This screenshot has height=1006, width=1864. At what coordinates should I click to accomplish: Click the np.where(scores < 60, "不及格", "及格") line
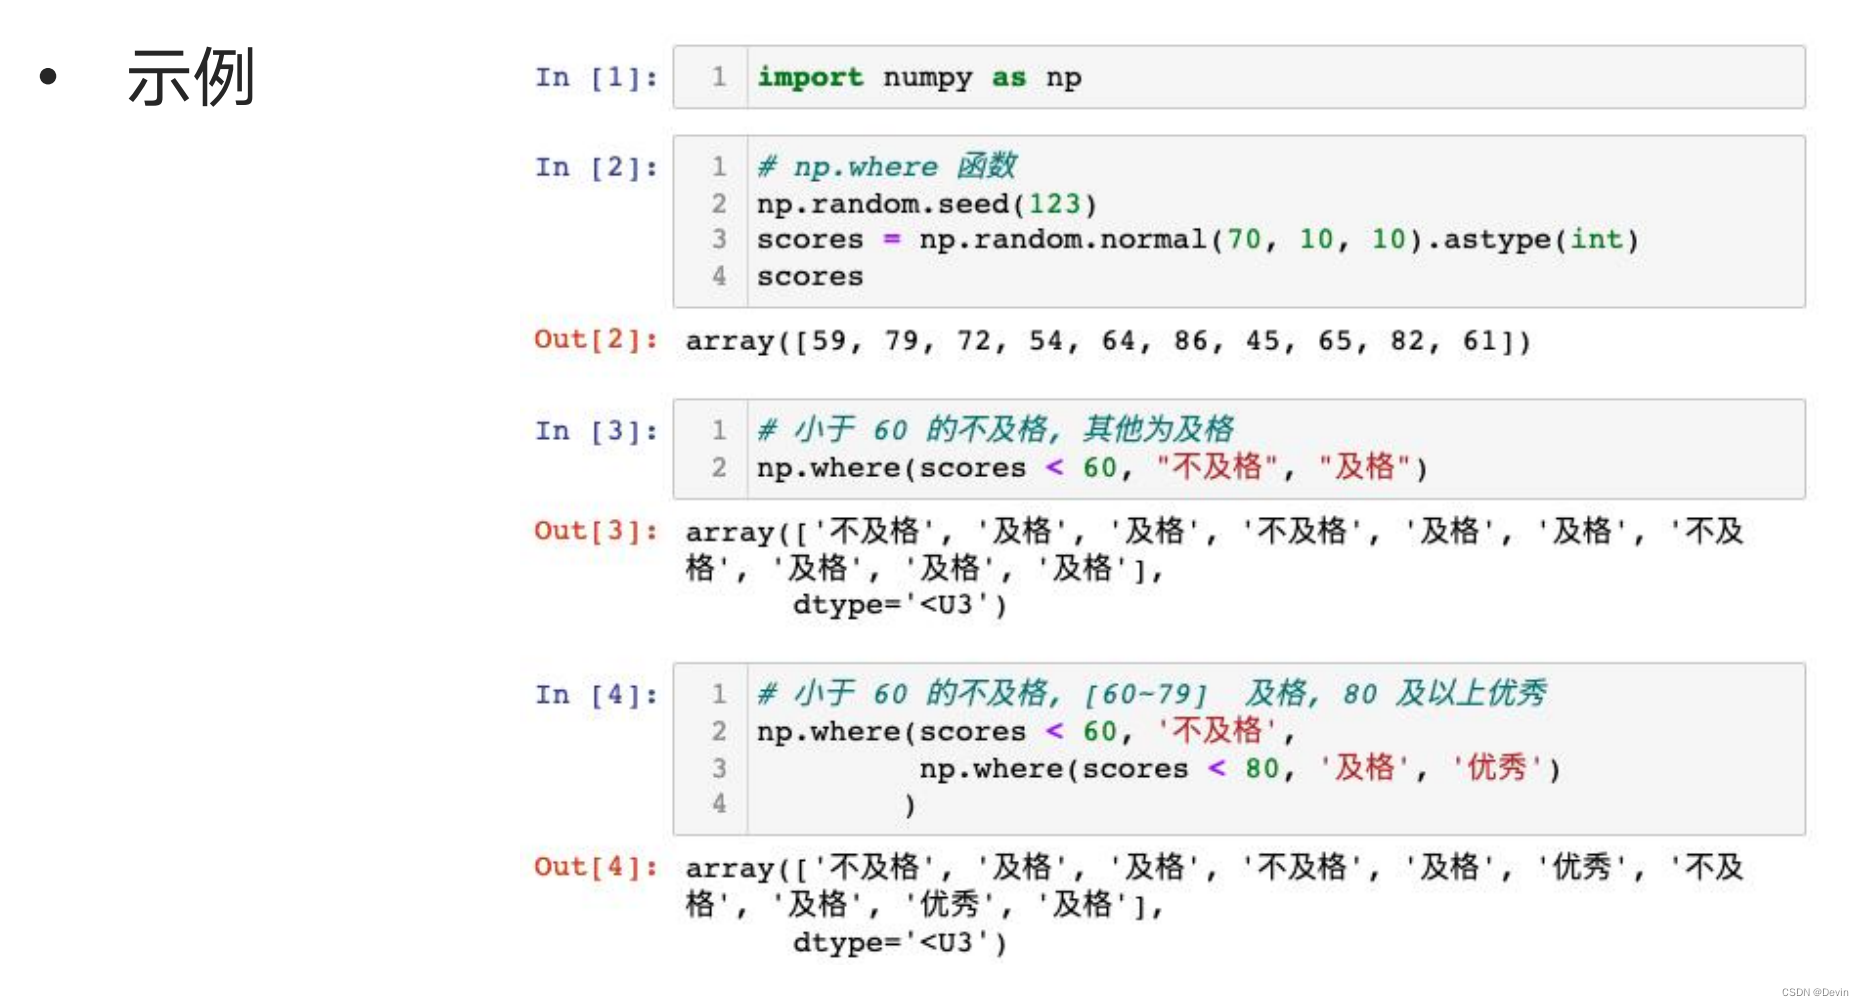(x=1092, y=468)
